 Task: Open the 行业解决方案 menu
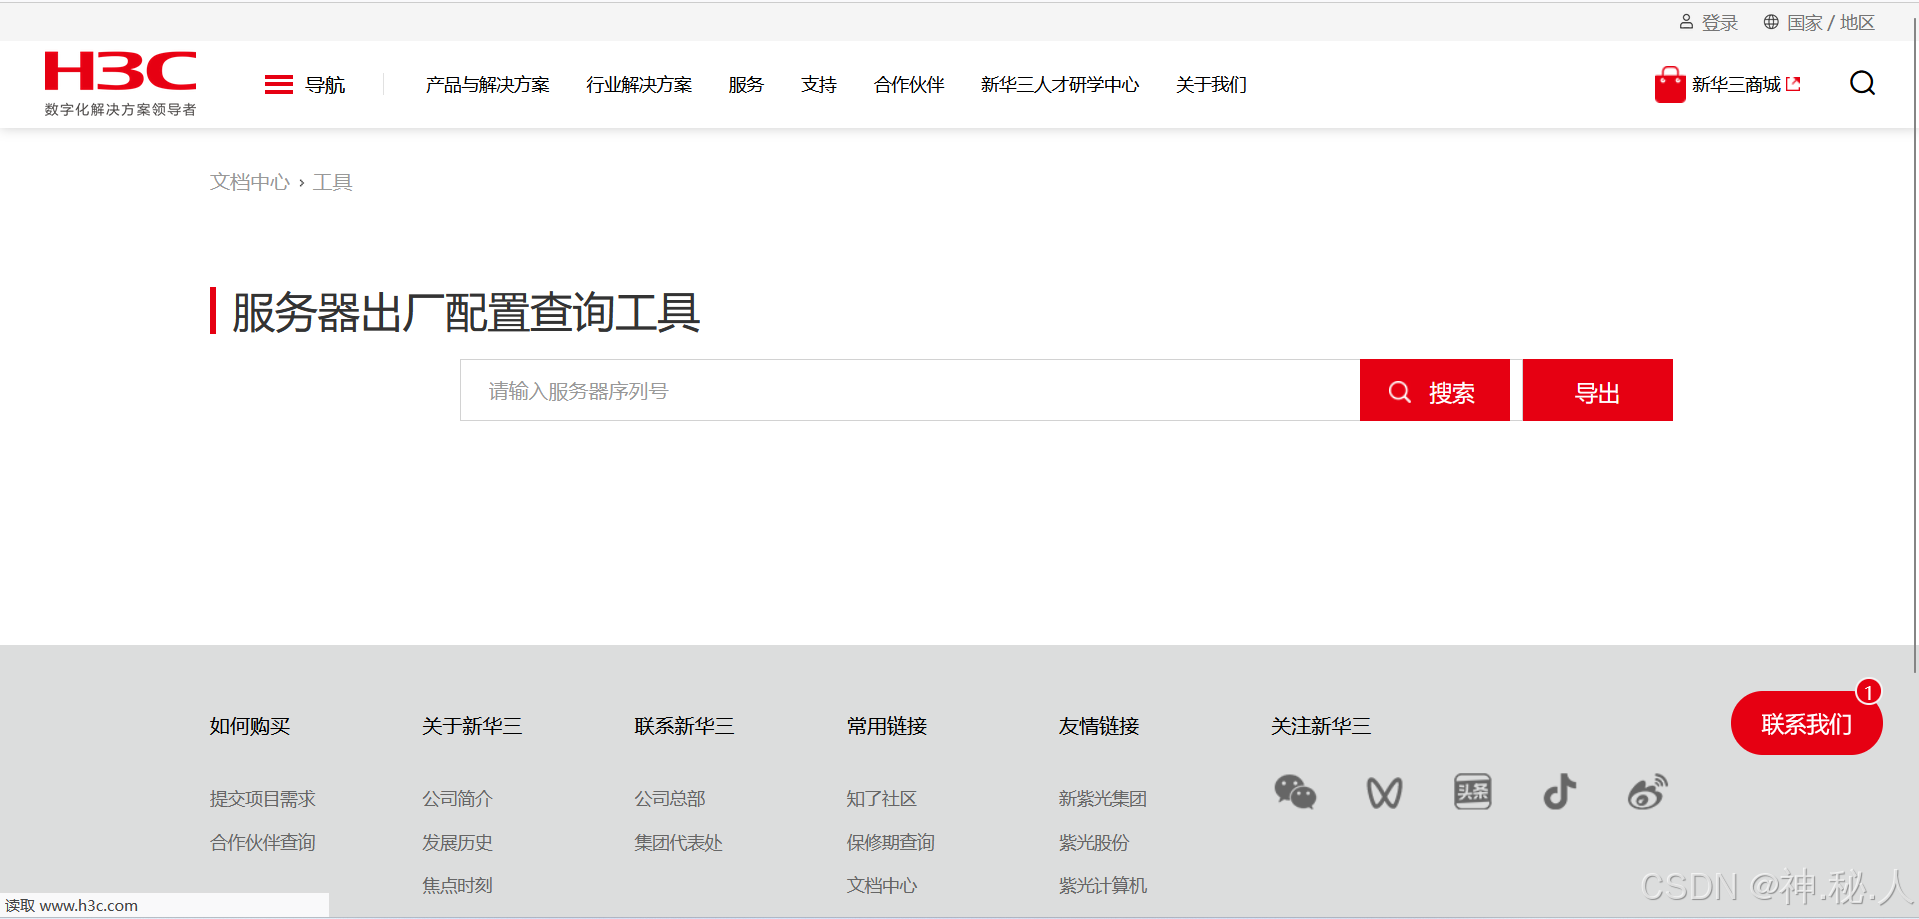[x=639, y=85]
